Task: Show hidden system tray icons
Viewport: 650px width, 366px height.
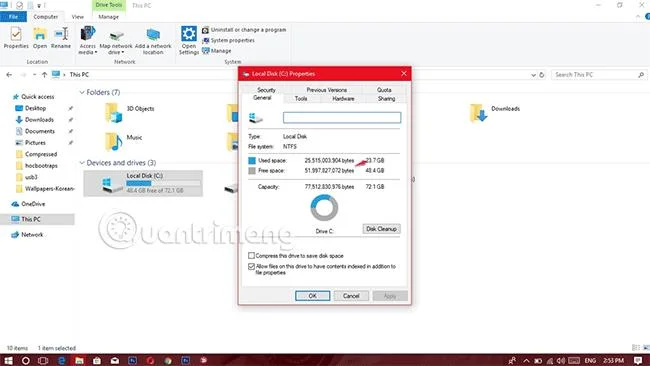Action: tap(526, 361)
